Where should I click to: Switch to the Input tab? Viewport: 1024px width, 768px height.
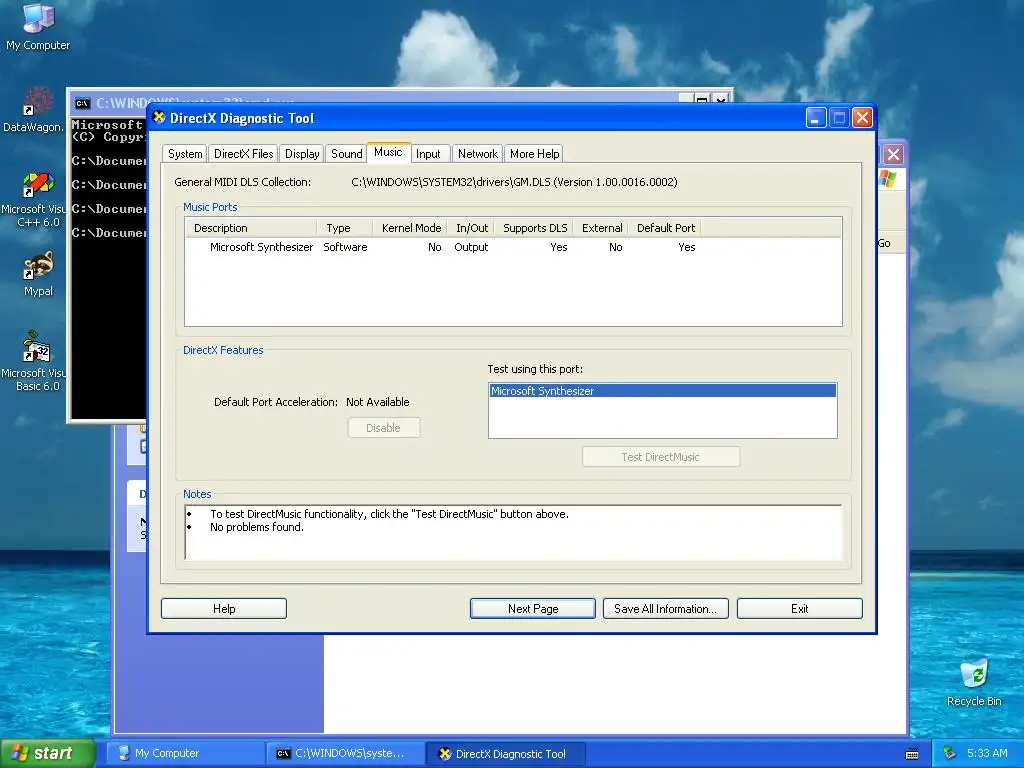(x=428, y=153)
